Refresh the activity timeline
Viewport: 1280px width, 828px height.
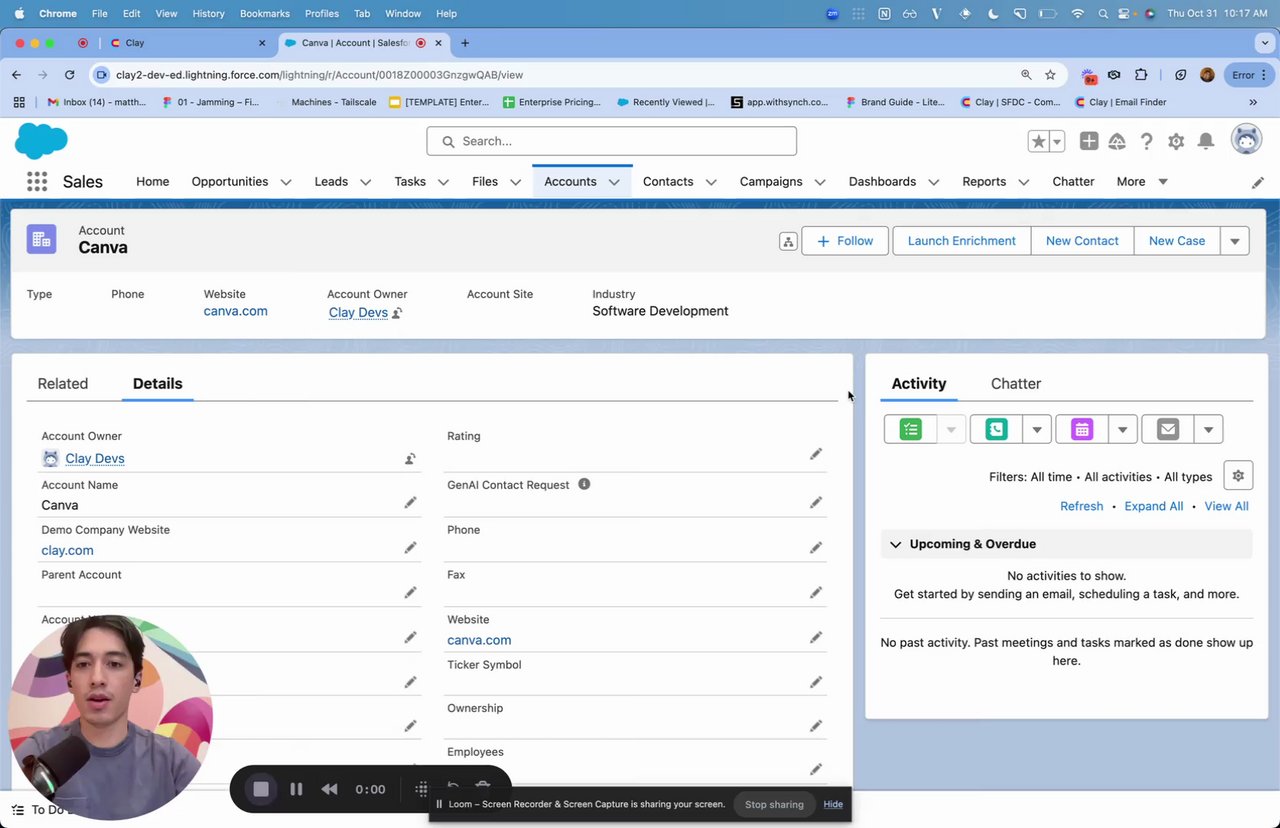pos(1082,506)
